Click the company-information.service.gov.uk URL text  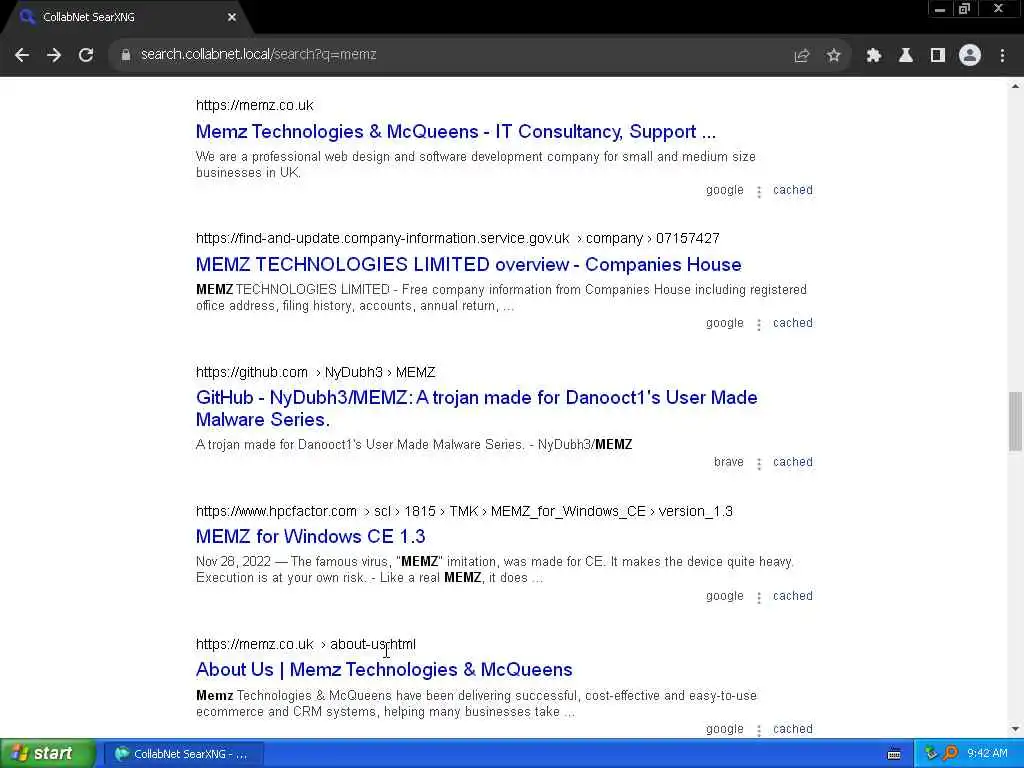coord(458,238)
